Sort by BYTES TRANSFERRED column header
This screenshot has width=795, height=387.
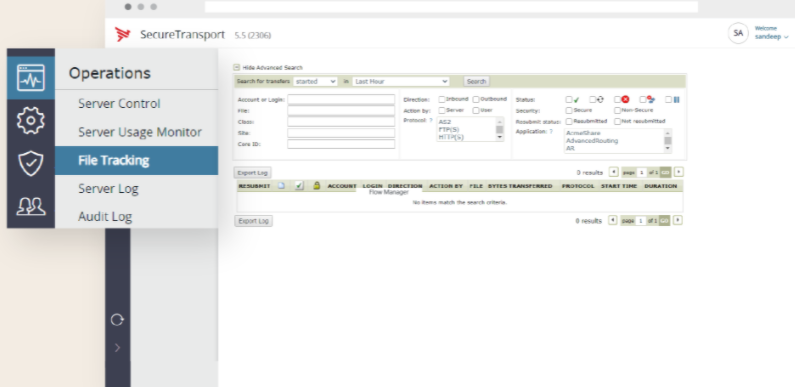520,186
